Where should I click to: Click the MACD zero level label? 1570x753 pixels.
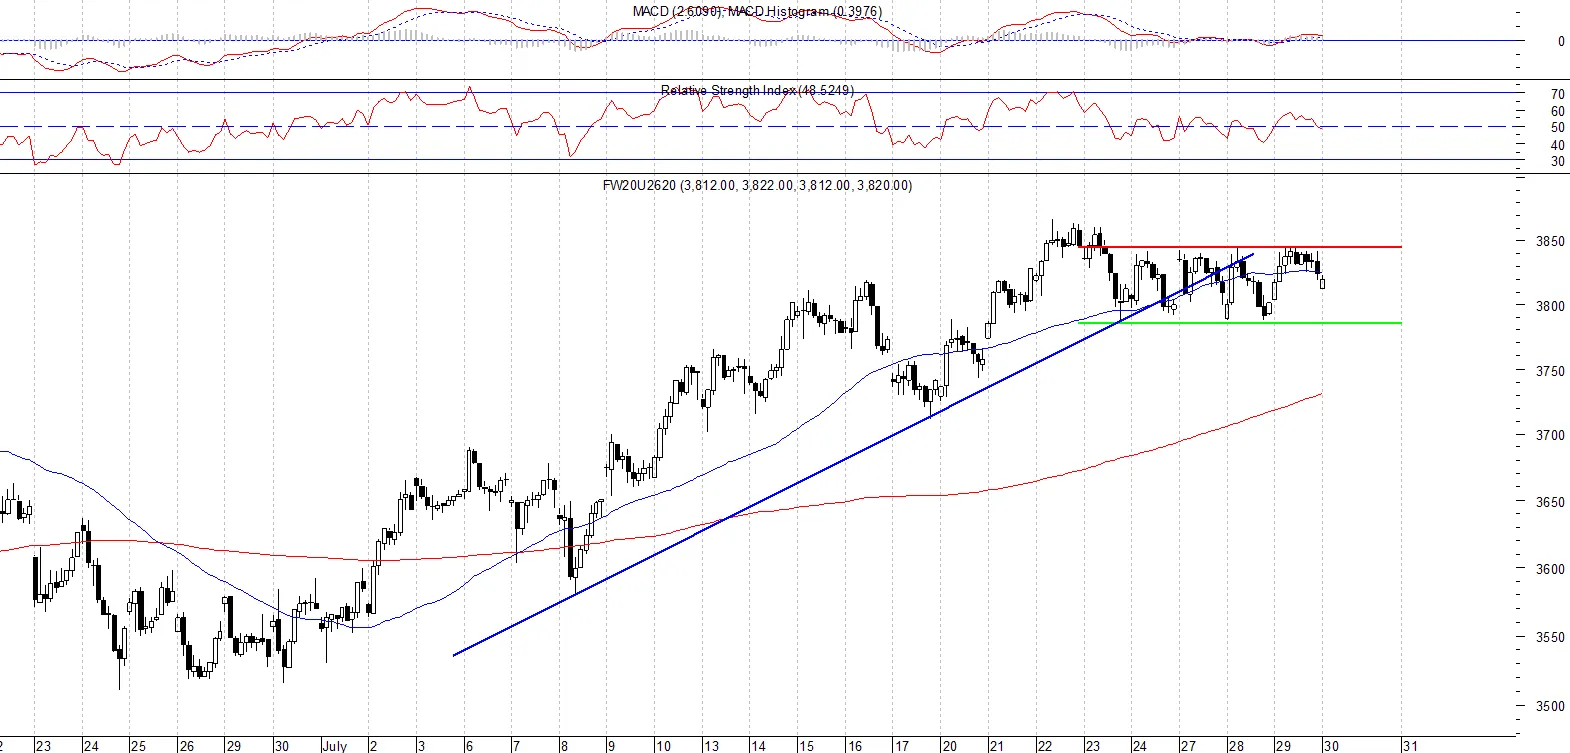(1561, 41)
